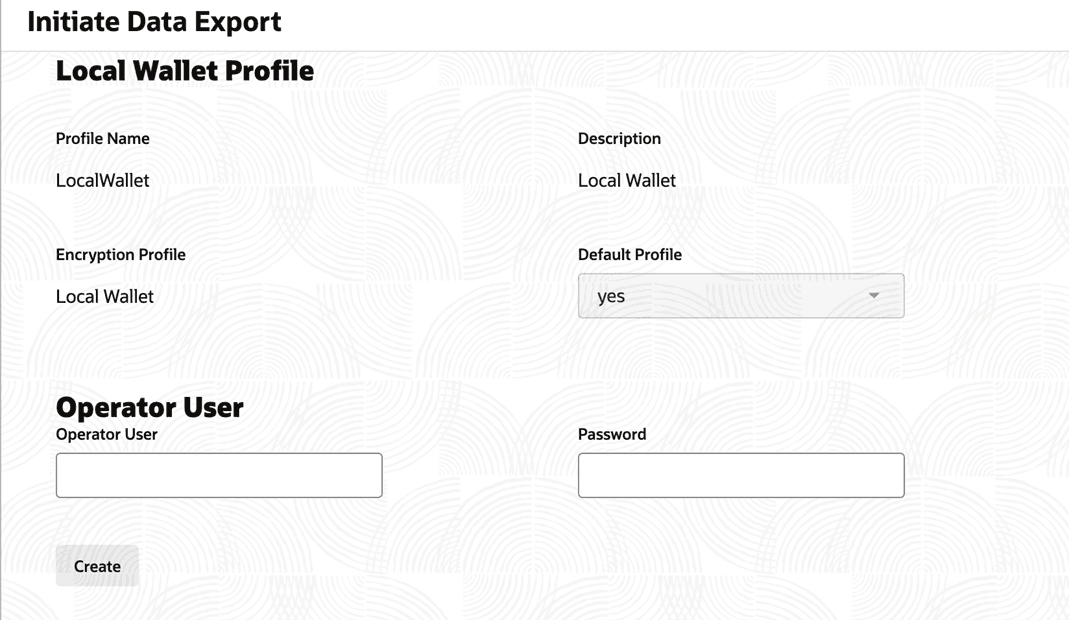1069x620 pixels.
Task: Click into the Password input field
Action: pyautogui.click(x=741, y=475)
